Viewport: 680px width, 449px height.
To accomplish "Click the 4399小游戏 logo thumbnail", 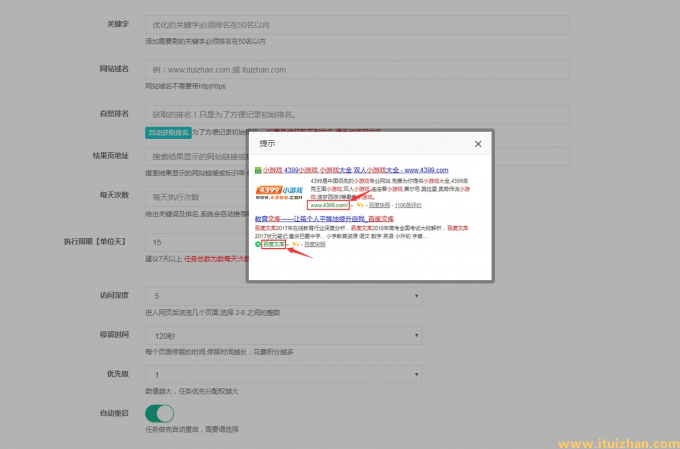I will coord(279,193).
